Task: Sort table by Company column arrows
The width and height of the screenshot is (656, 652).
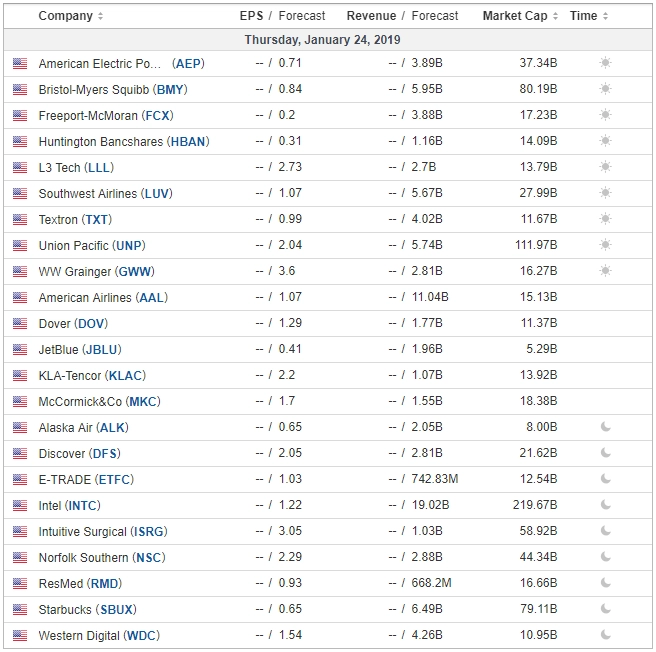Action: [x=100, y=16]
